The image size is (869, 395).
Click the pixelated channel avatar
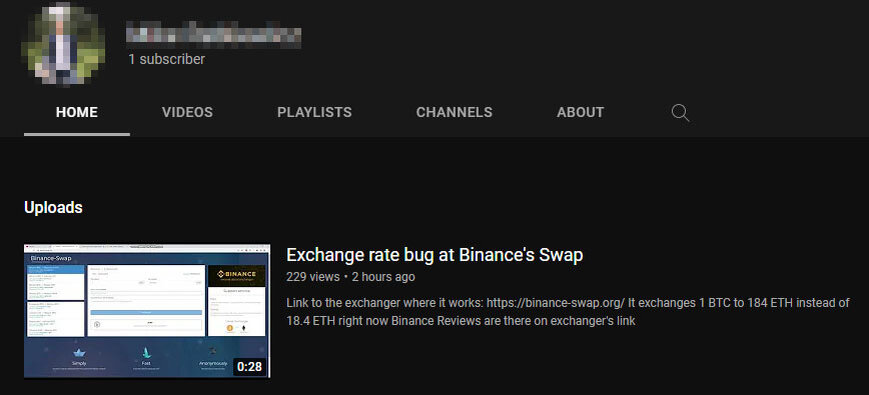(x=63, y=44)
